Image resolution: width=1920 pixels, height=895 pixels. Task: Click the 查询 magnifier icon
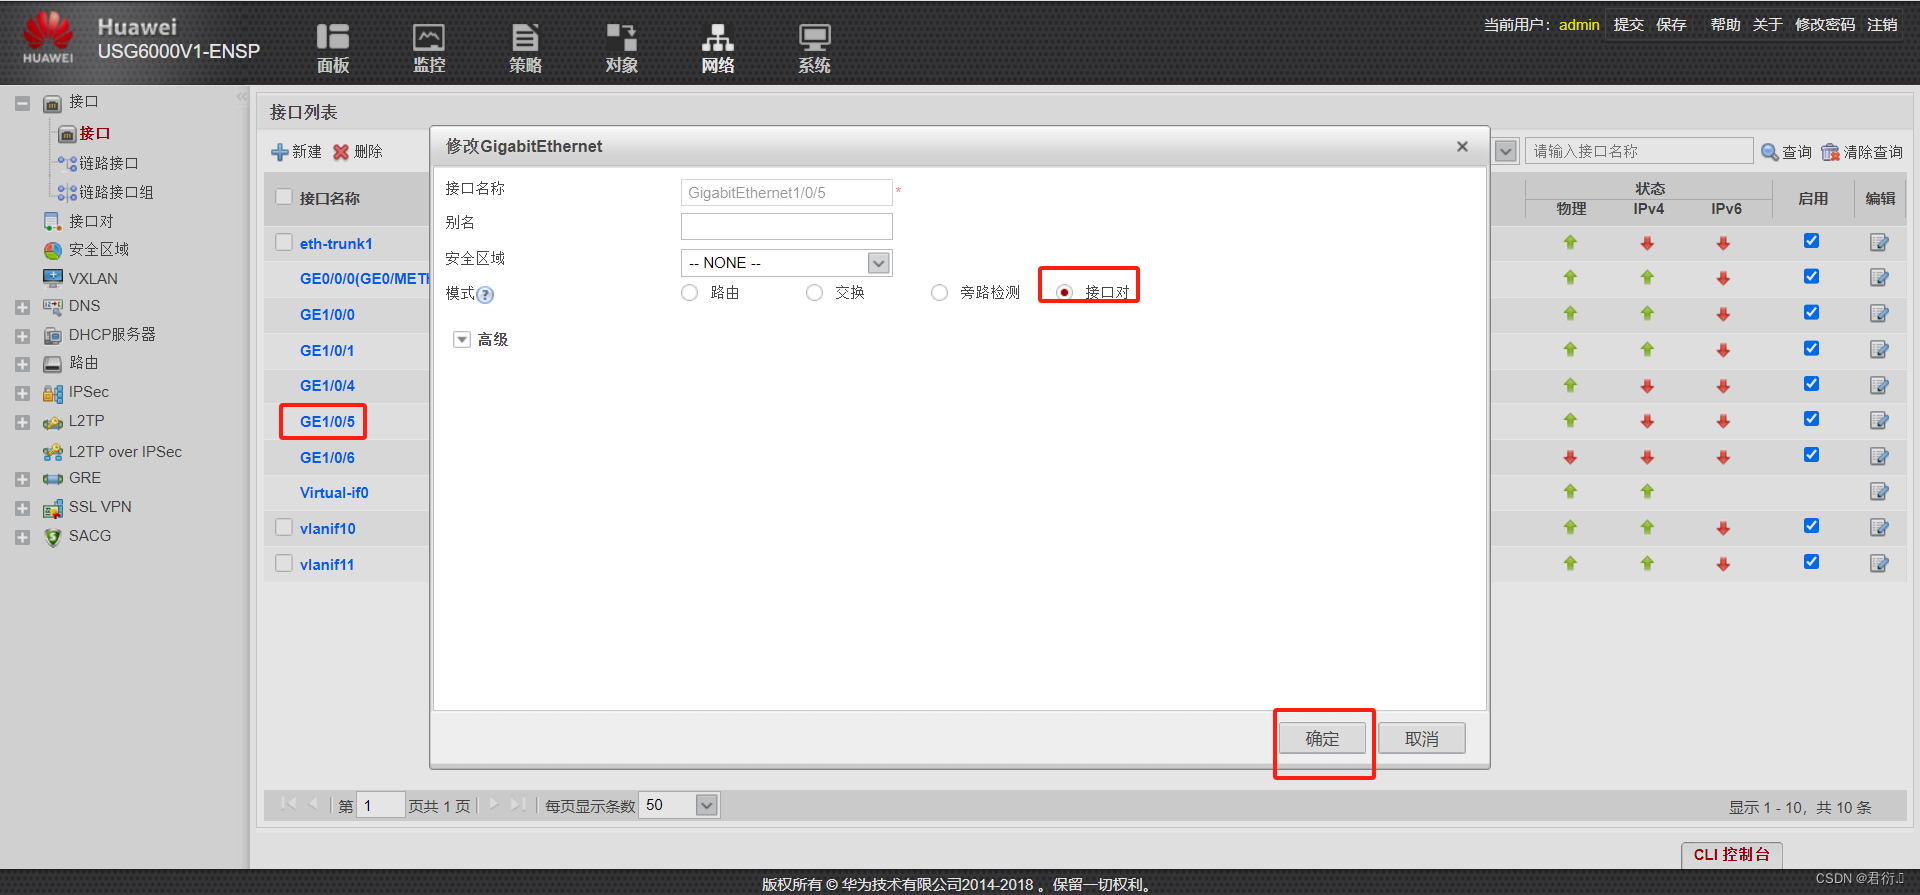coord(1770,152)
